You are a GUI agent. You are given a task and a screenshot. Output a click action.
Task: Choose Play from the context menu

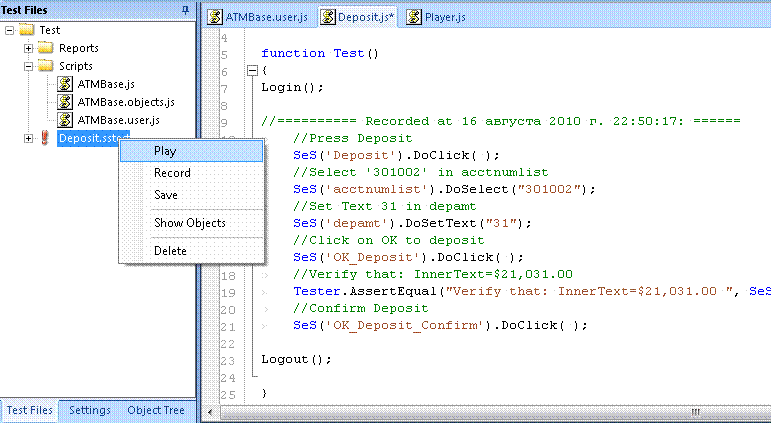165,151
